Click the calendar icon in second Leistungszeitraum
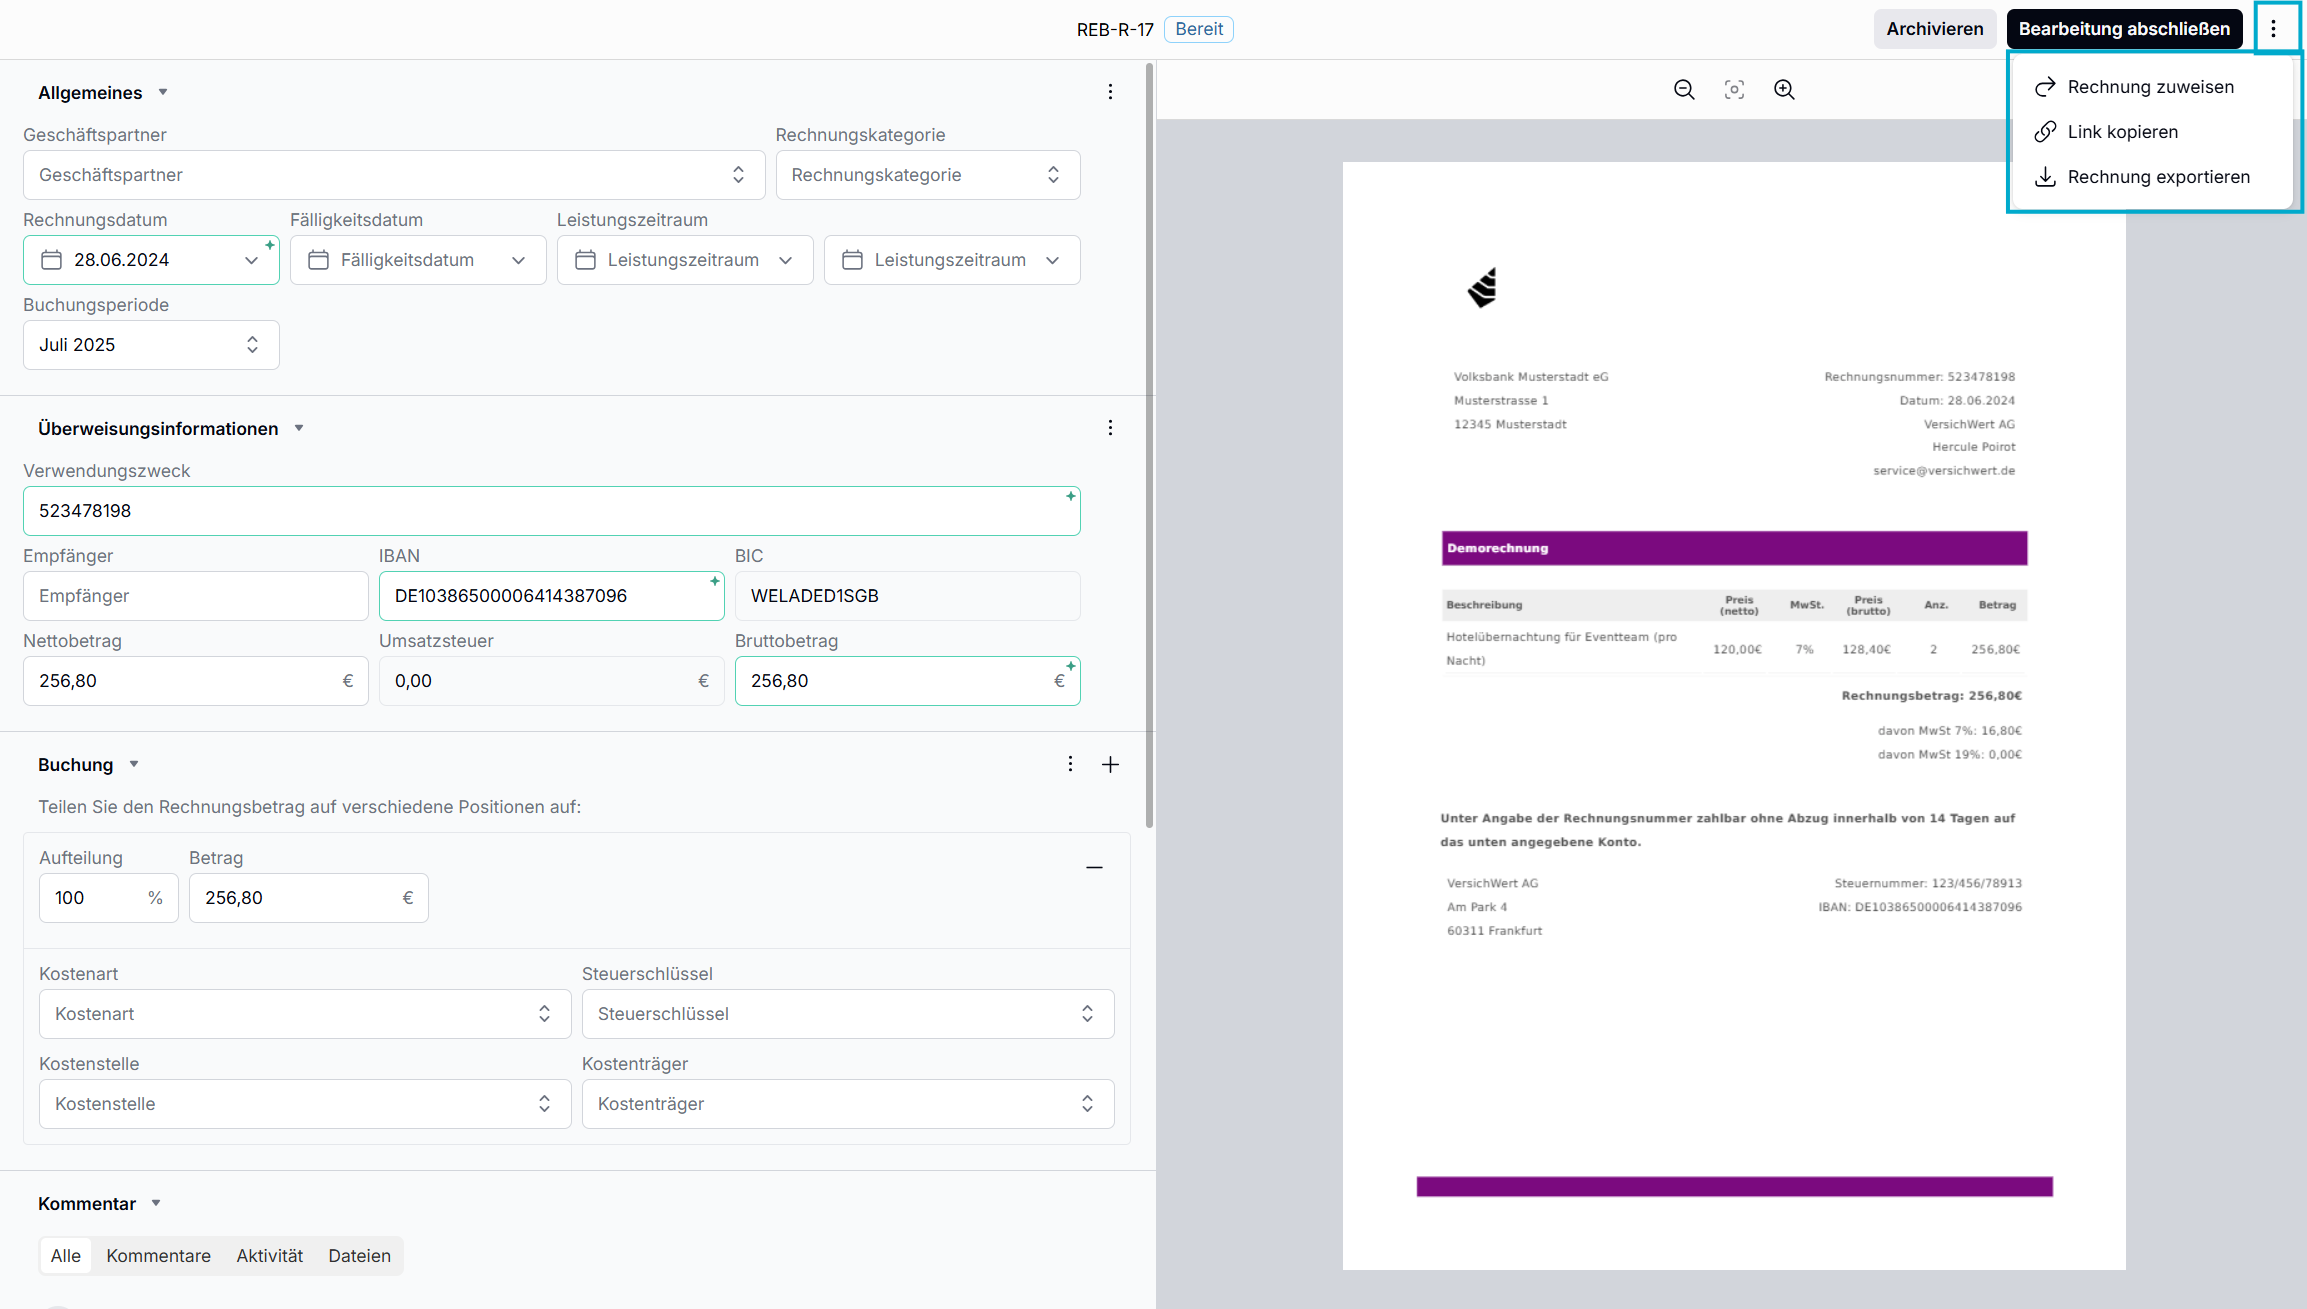Image resolution: width=2307 pixels, height=1309 pixels. click(853, 260)
